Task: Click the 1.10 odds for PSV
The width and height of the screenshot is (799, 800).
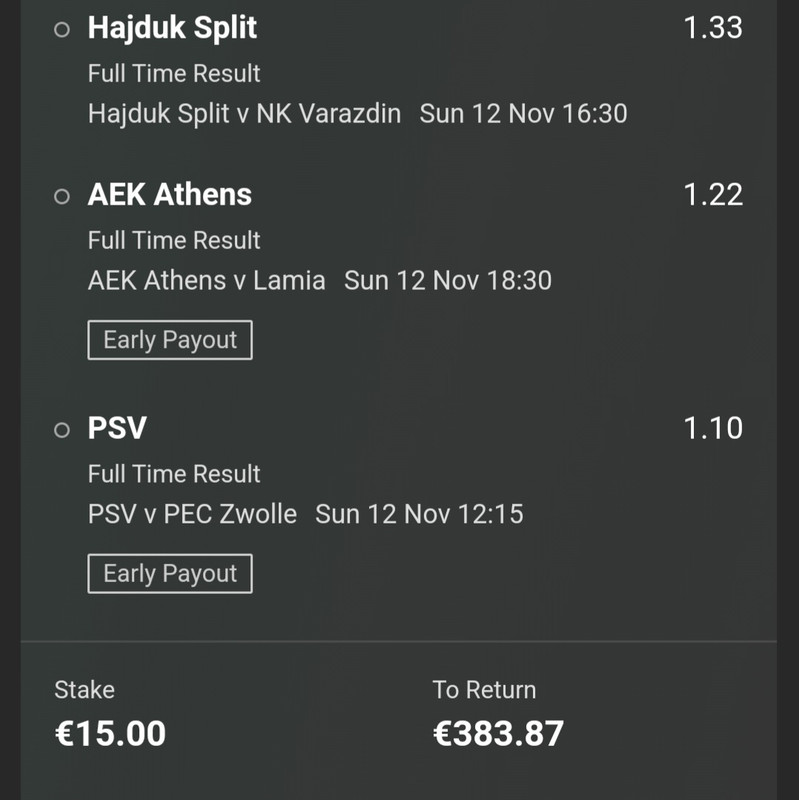Action: point(712,429)
